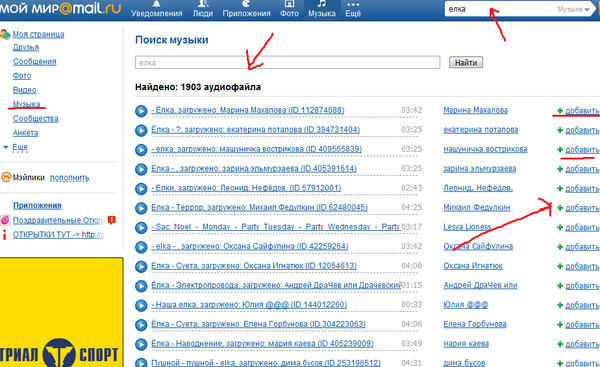Add екатерина потапова's track to playlist

coord(578,130)
